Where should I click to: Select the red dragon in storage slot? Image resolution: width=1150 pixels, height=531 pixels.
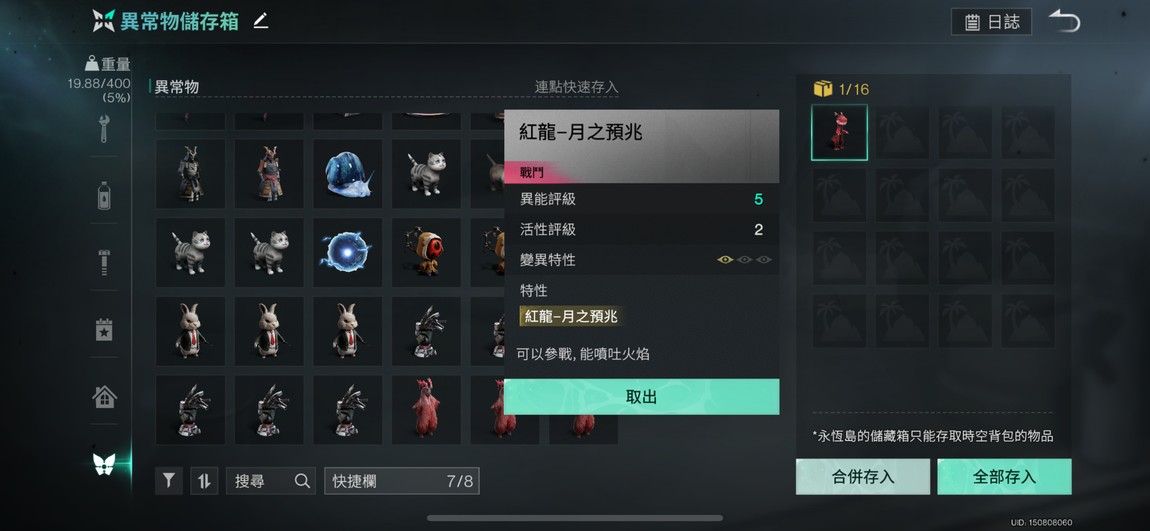pos(839,133)
